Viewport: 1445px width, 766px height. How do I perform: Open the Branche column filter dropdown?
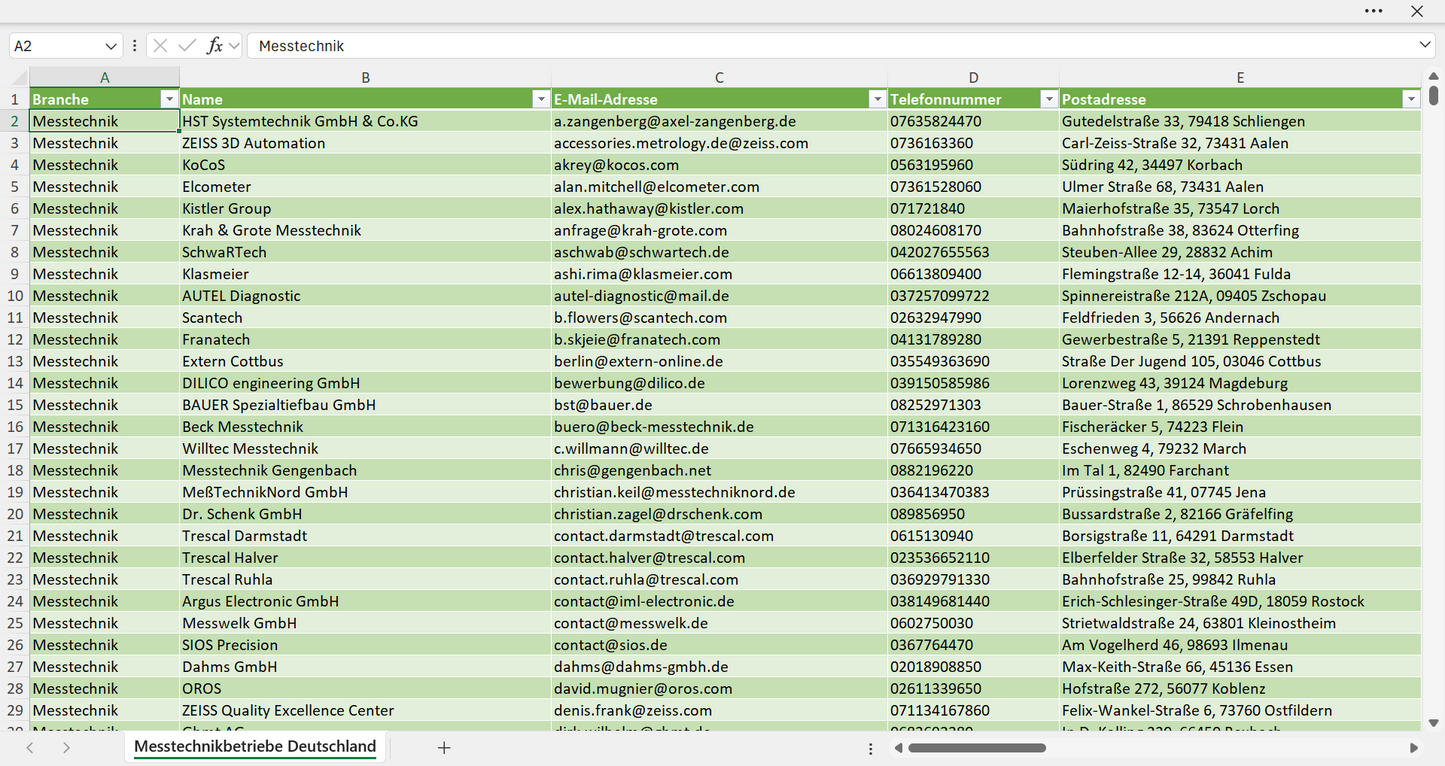click(x=169, y=99)
